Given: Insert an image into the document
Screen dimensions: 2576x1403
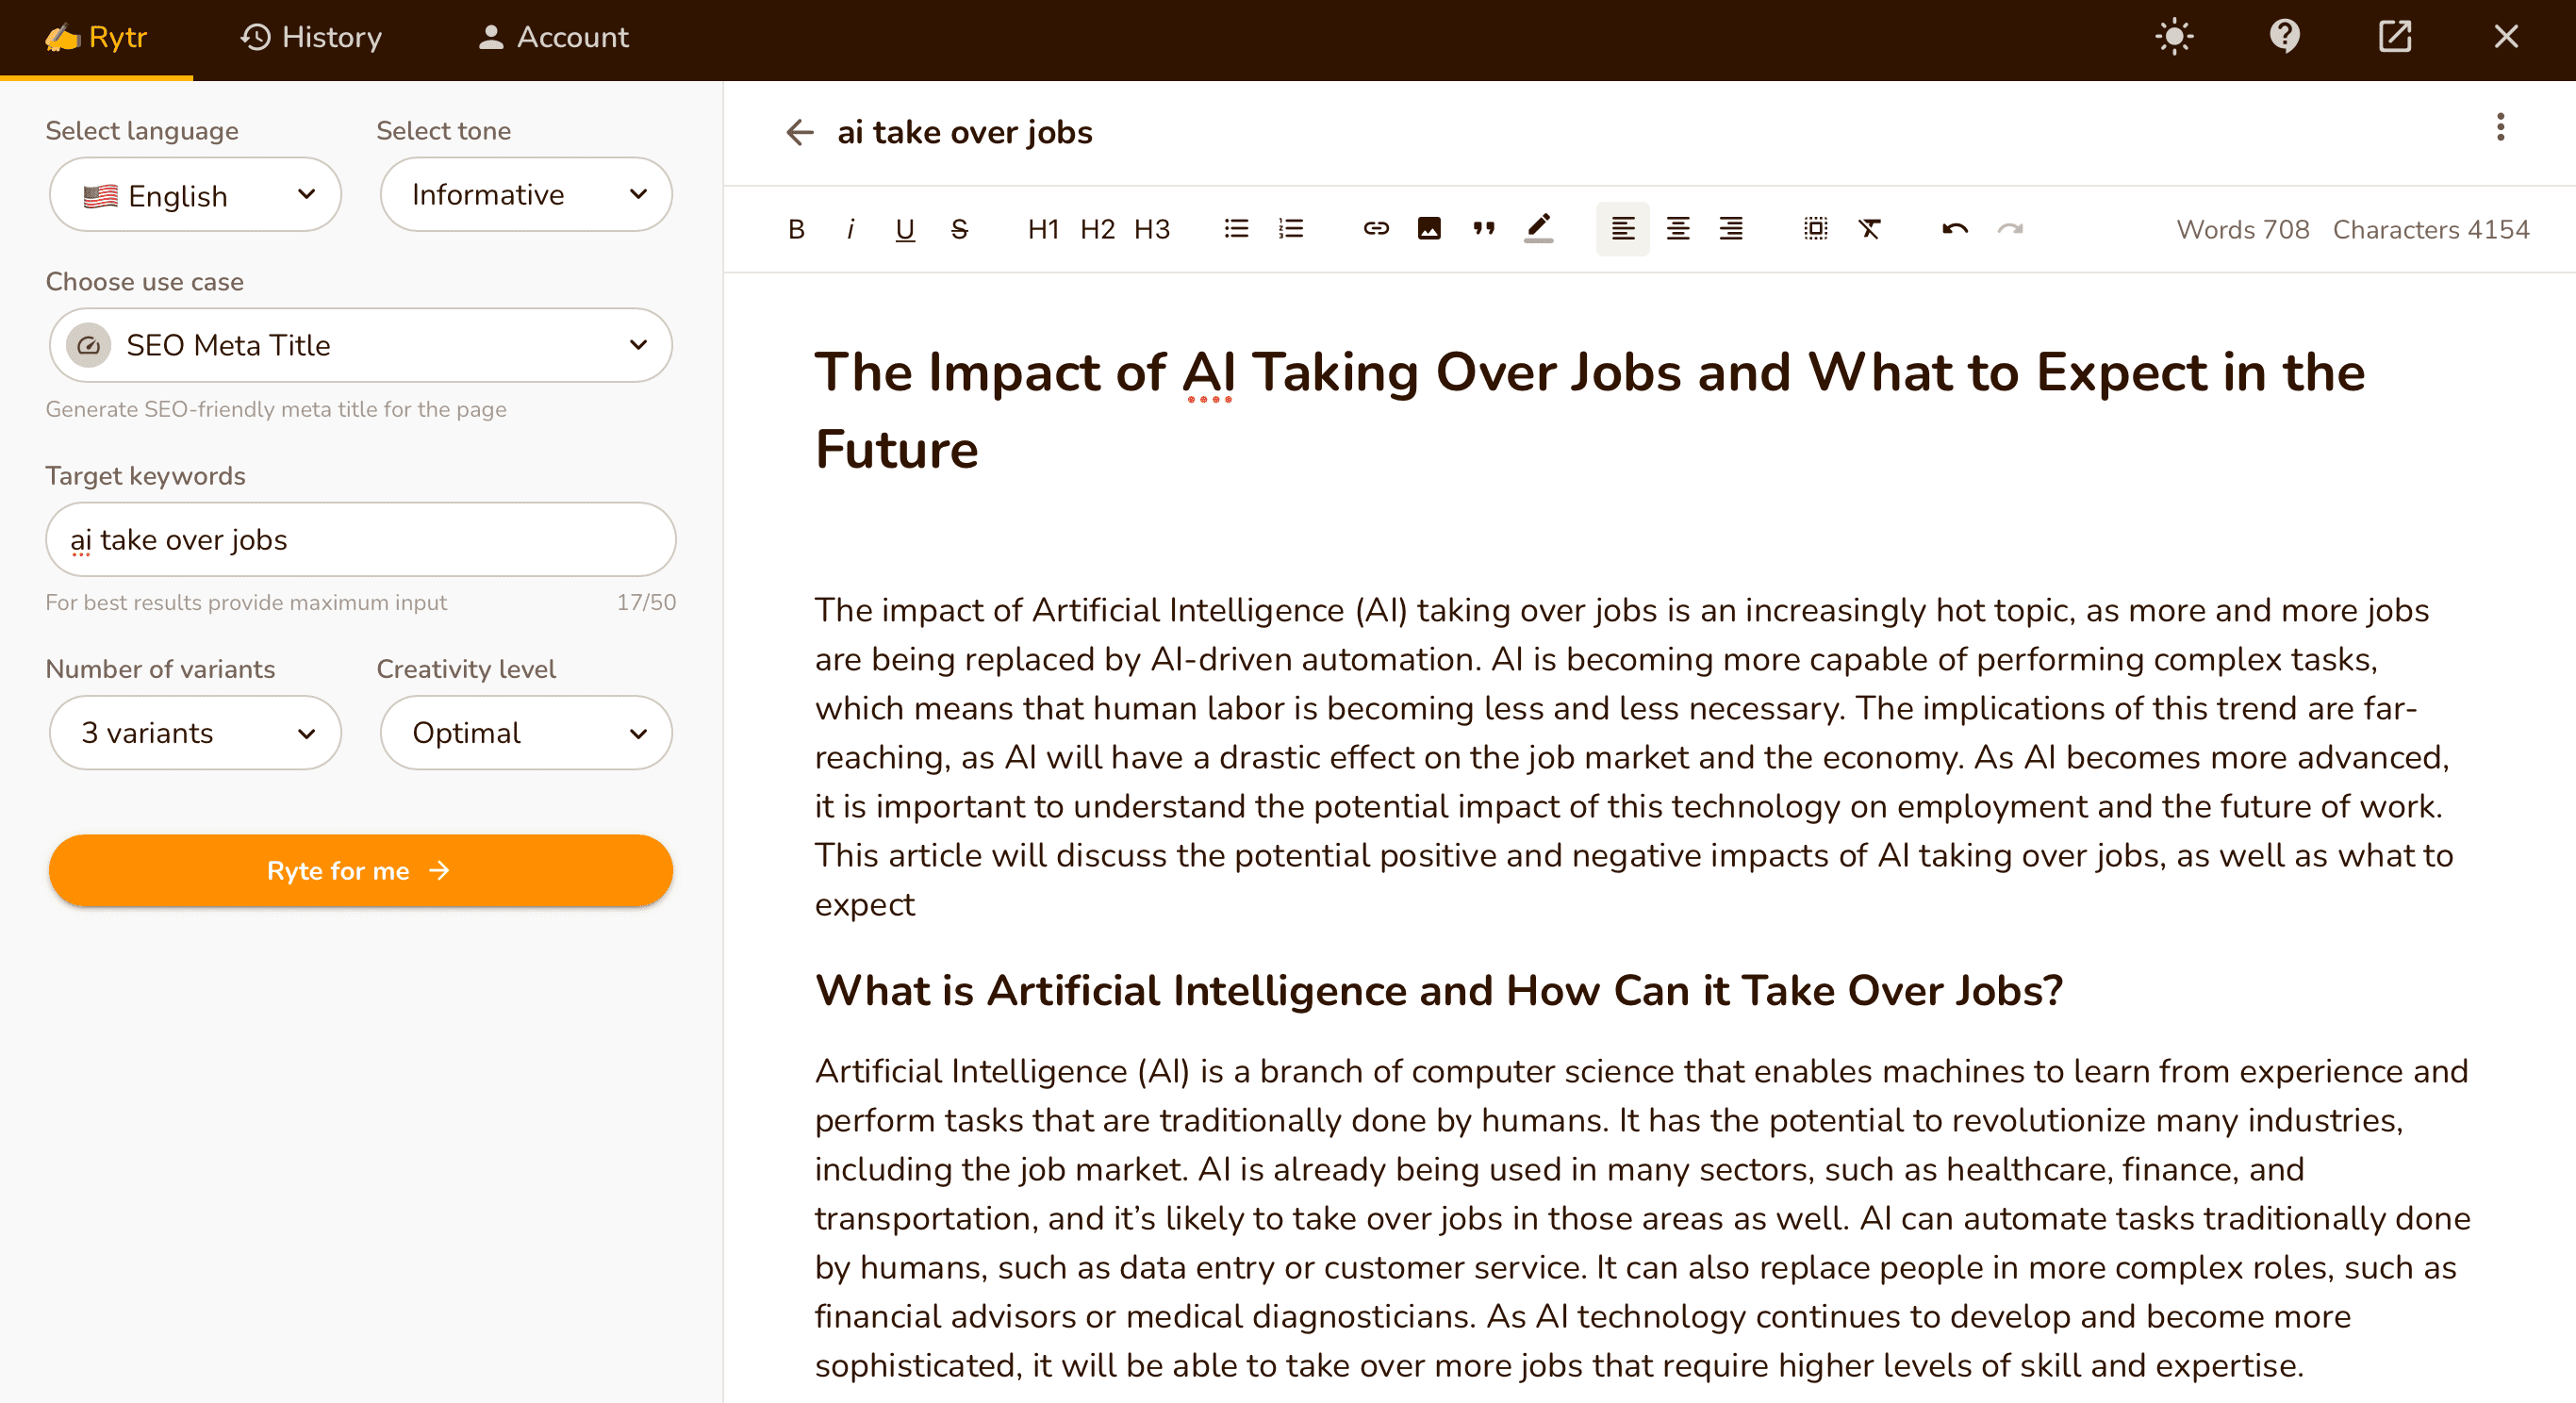Looking at the screenshot, I should point(1430,229).
